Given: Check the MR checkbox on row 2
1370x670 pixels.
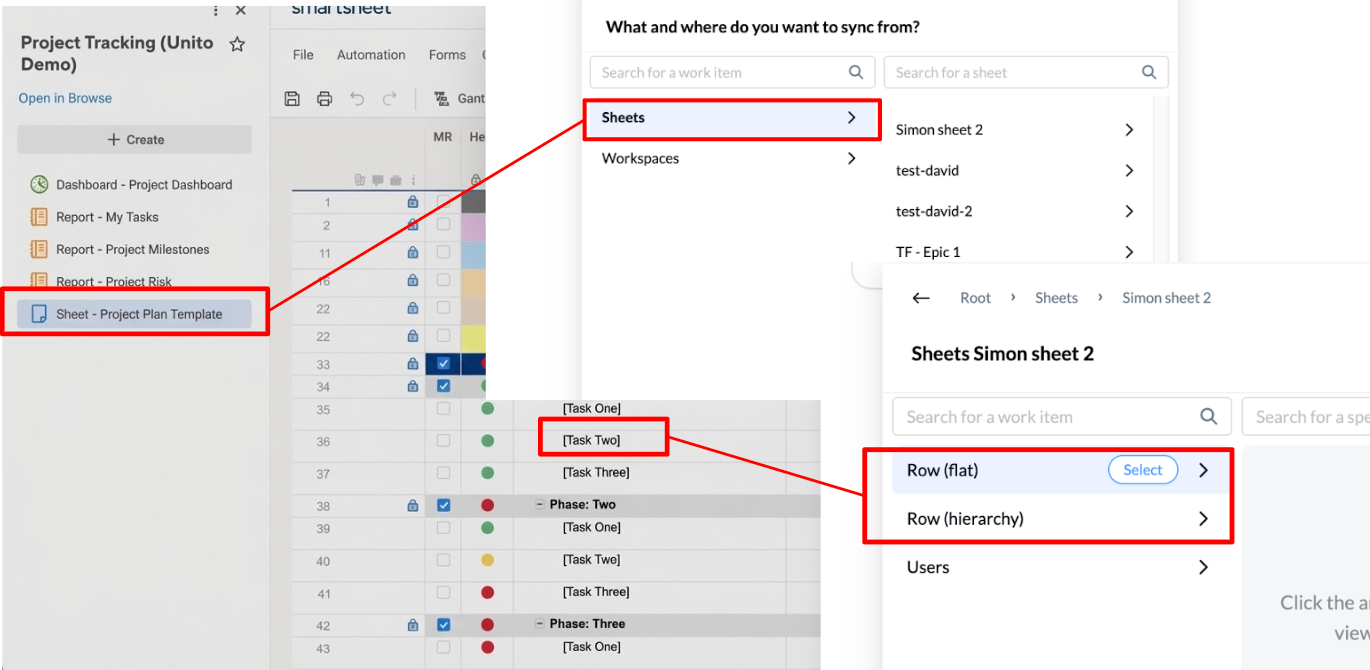Looking at the screenshot, I should tap(442, 224).
